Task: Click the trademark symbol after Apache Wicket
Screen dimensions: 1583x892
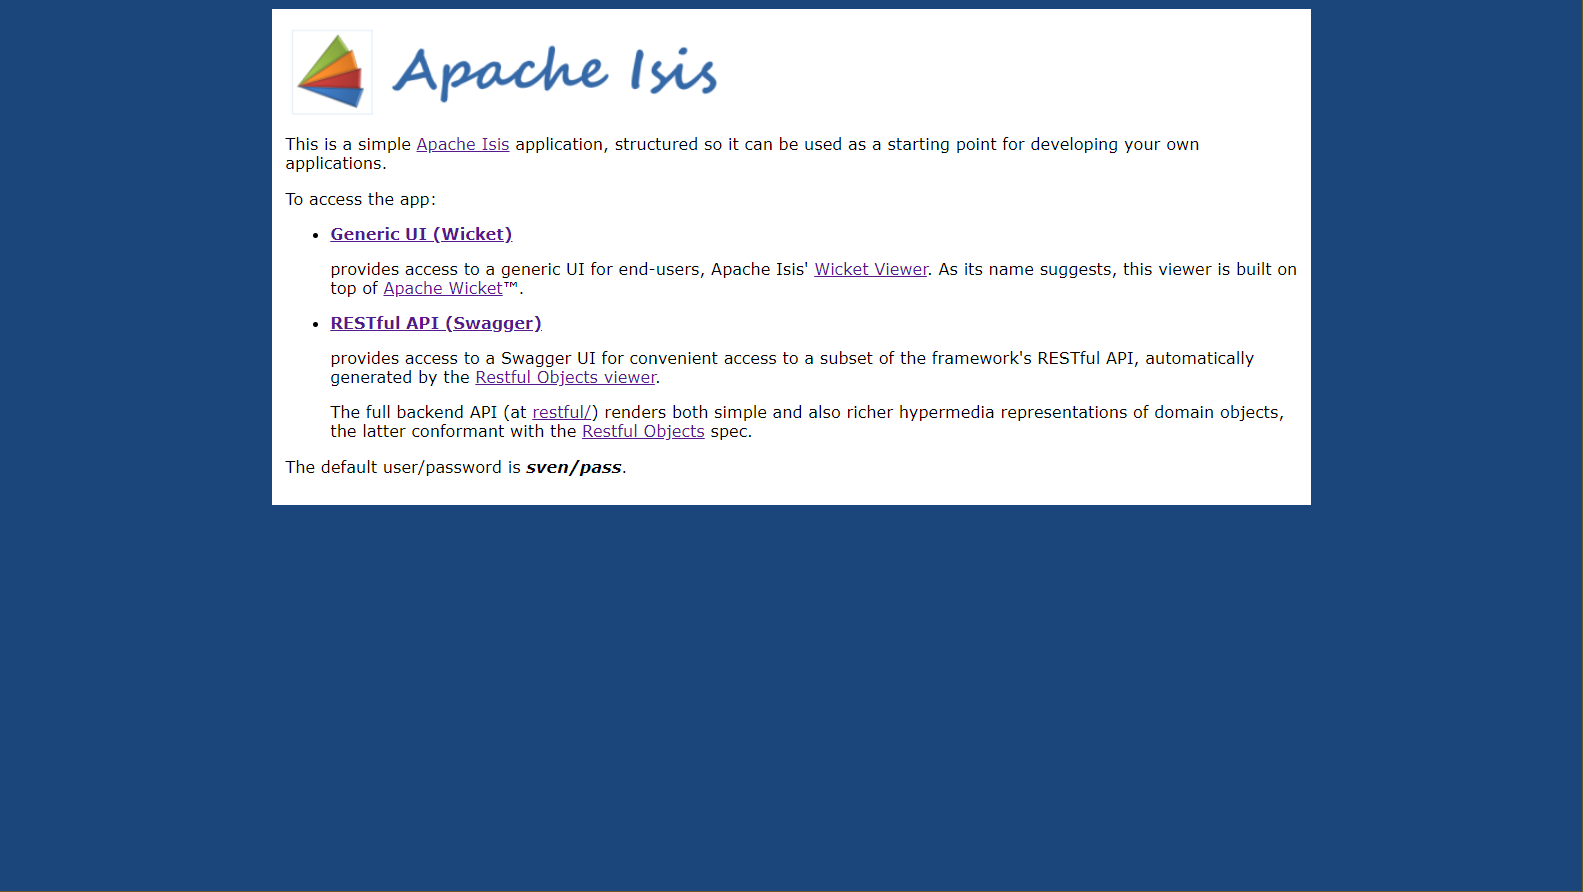Action: 511,287
